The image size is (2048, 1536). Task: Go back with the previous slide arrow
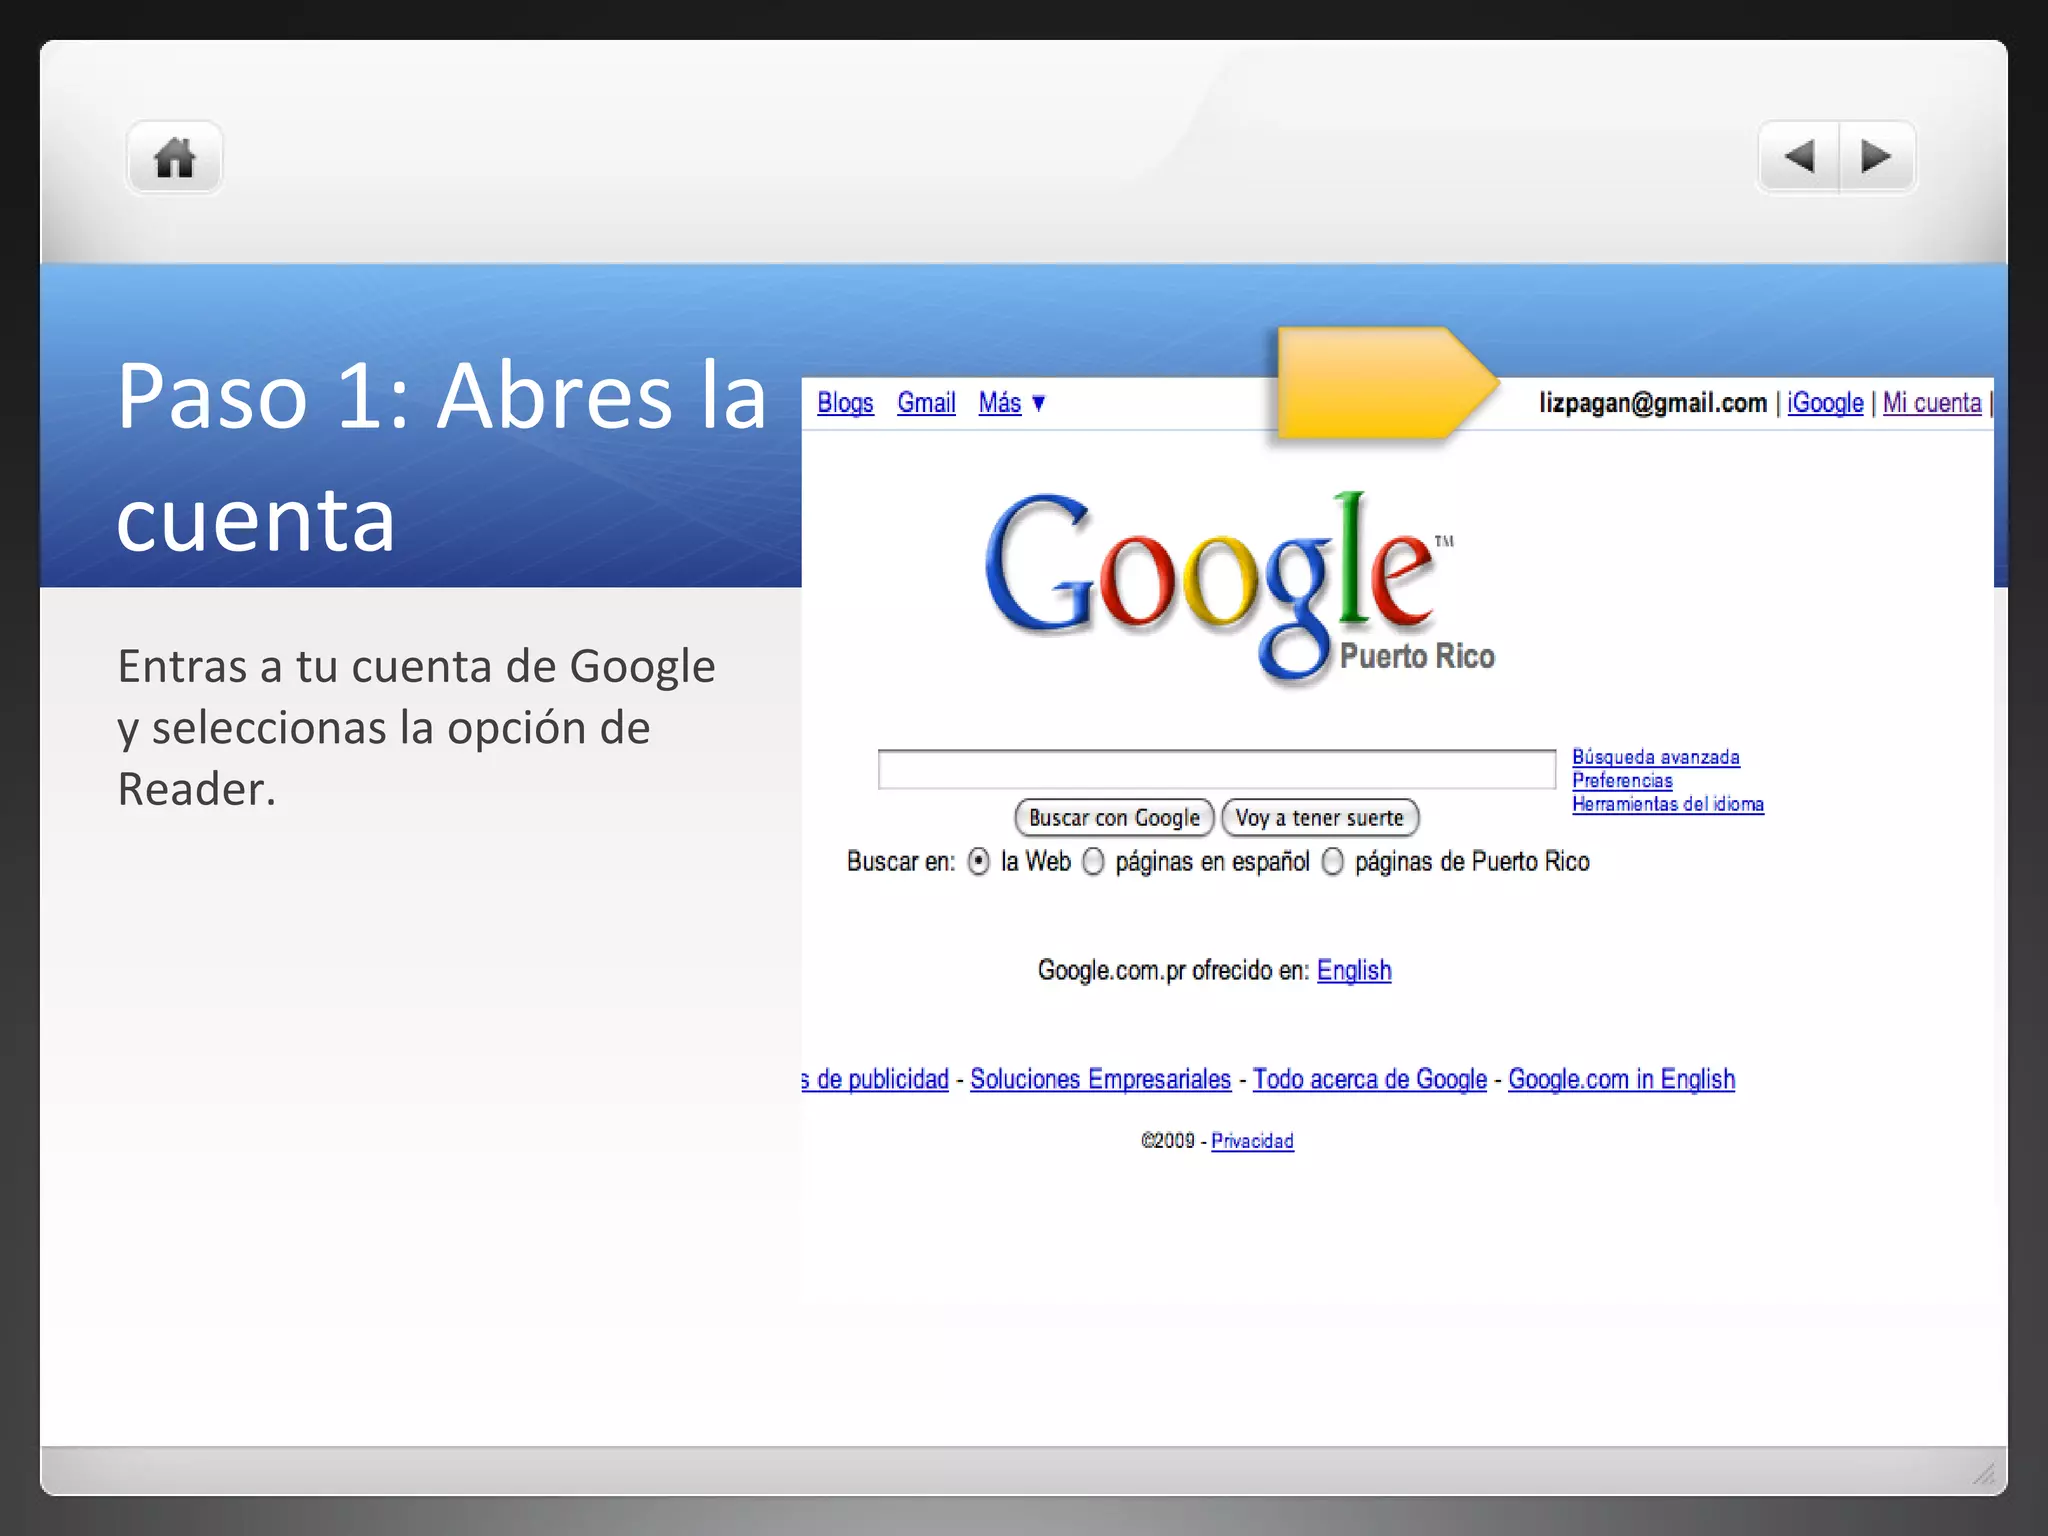(x=1799, y=157)
